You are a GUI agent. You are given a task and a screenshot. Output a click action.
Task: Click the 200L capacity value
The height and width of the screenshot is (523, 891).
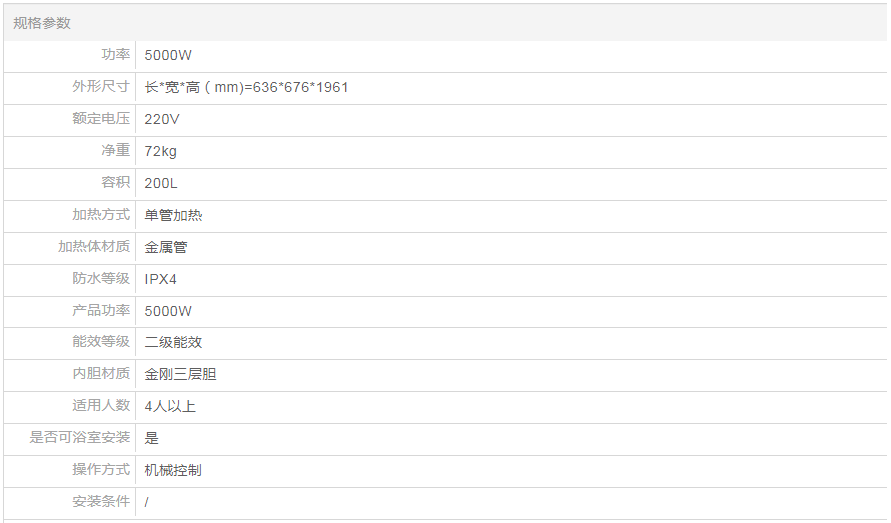161,183
